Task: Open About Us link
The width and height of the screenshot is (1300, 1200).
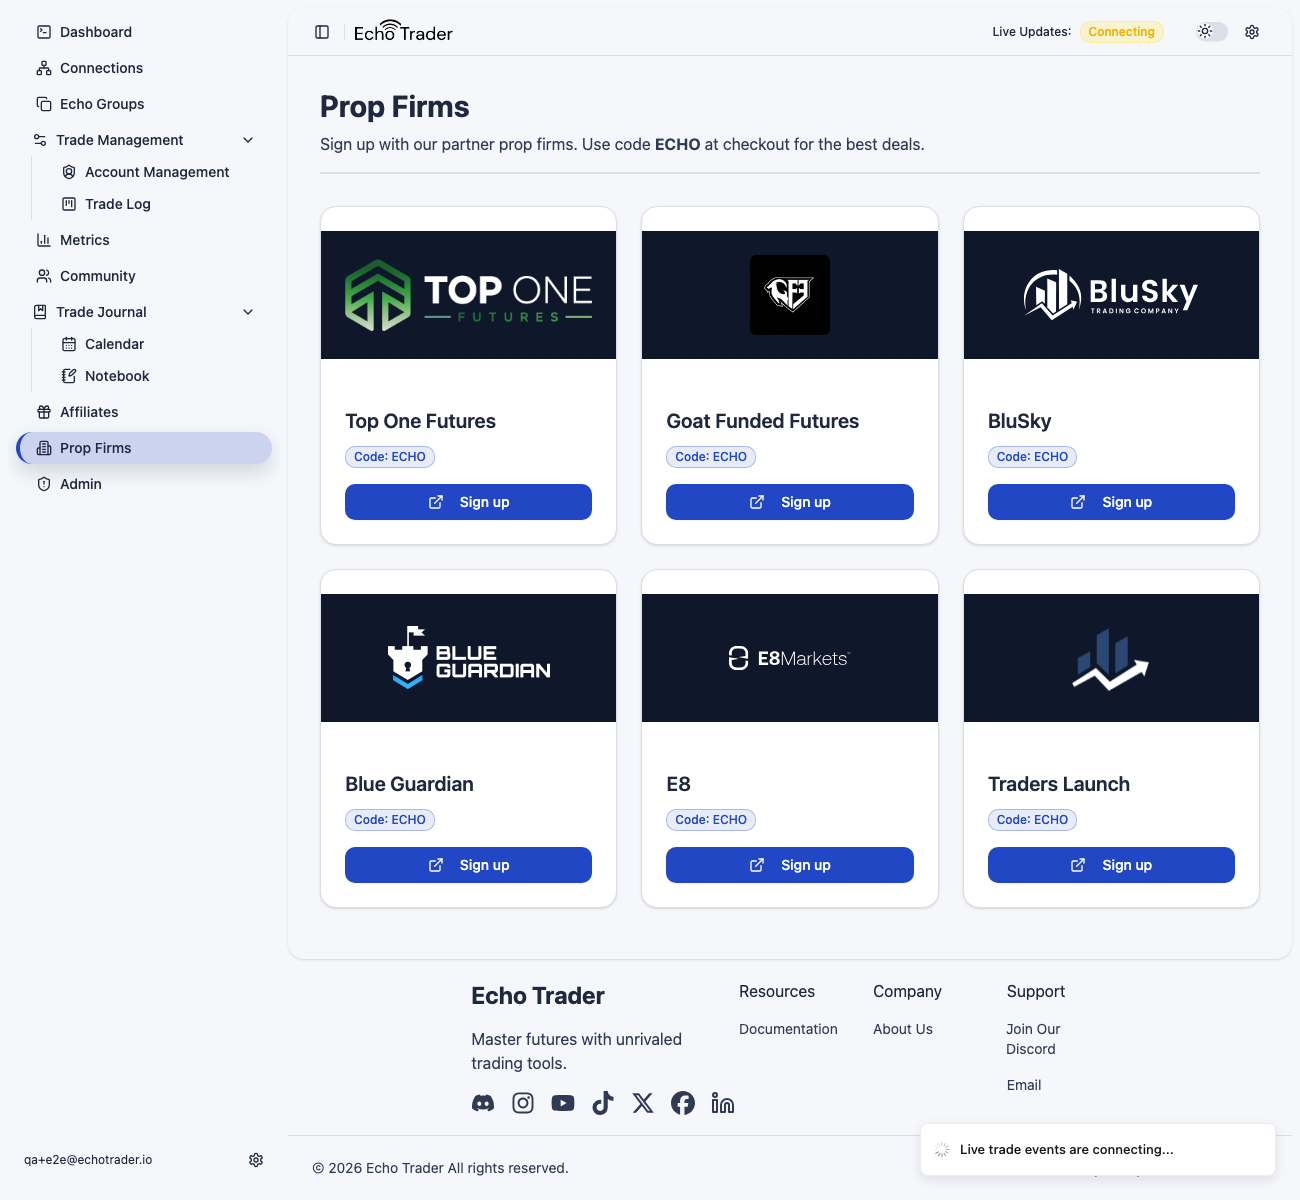Action: pyautogui.click(x=903, y=1029)
